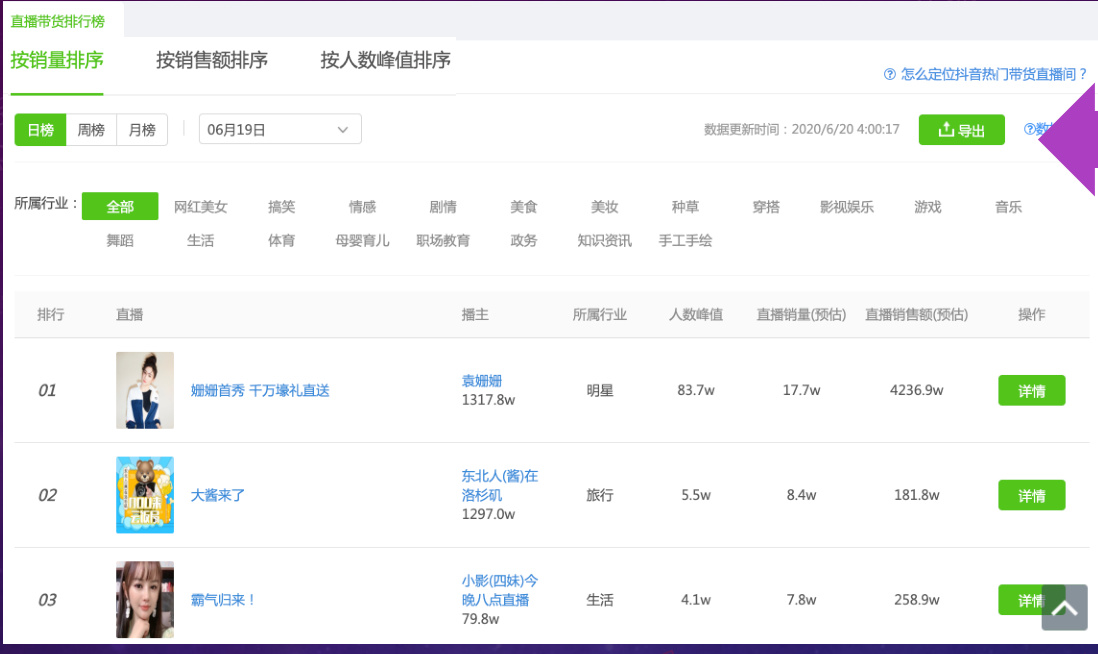Image resolution: width=1098 pixels, height=654 pixels.
Task: Select the 周榜 toggle
Action: (91, 130)
